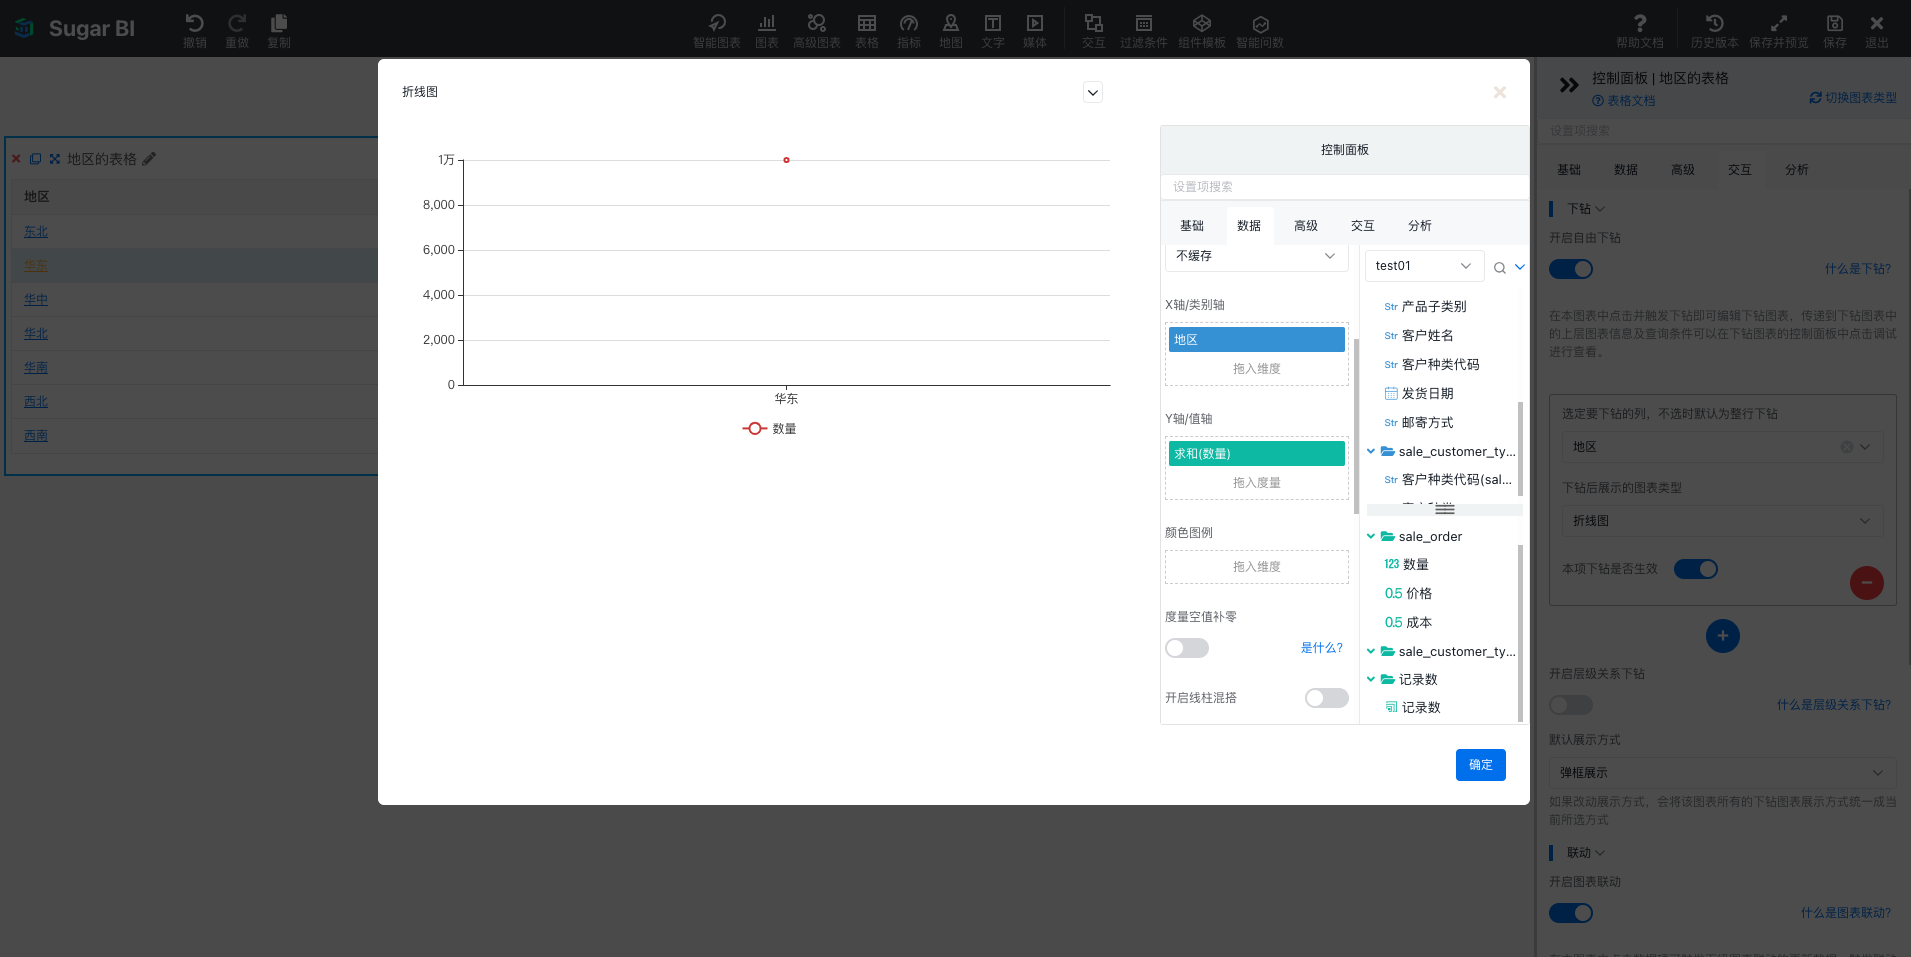The height and width of the screenshot is (957, 1911).
Task: Click the 东北 link in region table
Action: [x=36, y=232]
